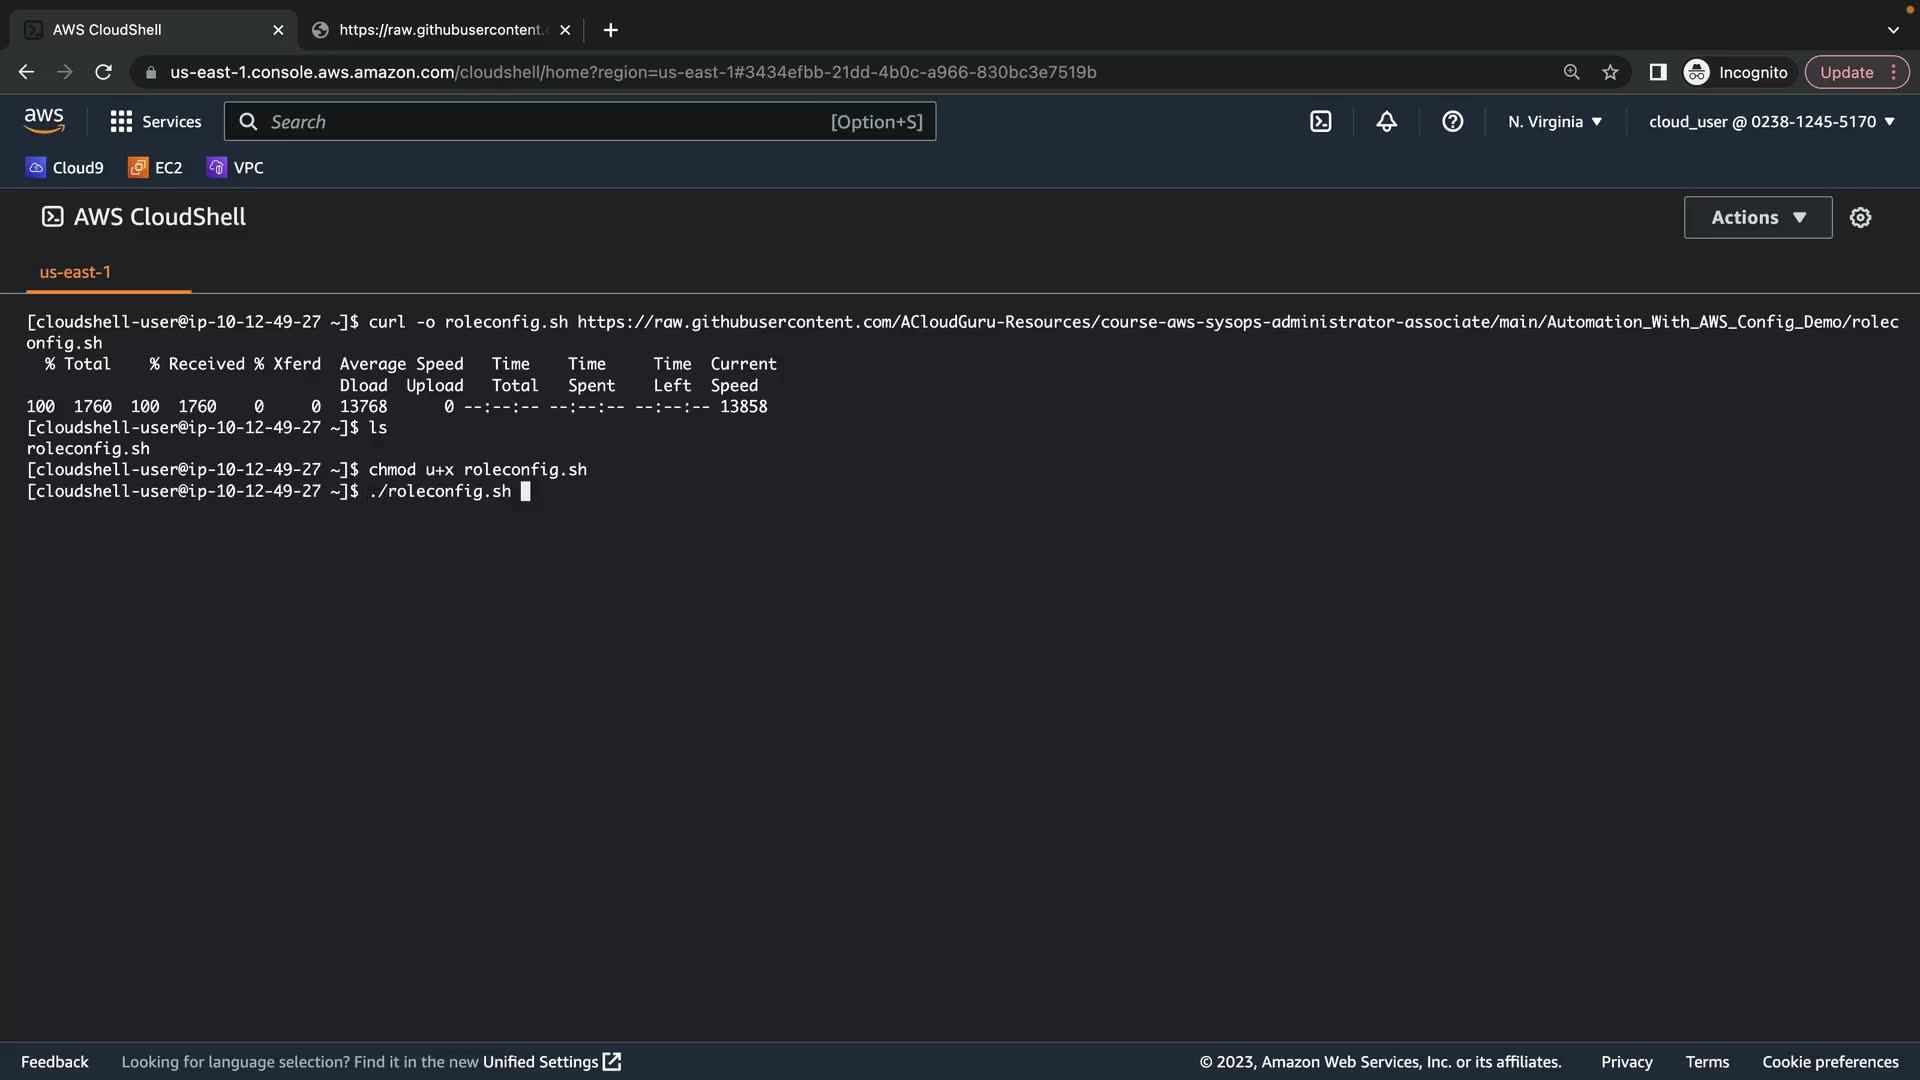Expand the Actions dropdown

pos(1757,217)
